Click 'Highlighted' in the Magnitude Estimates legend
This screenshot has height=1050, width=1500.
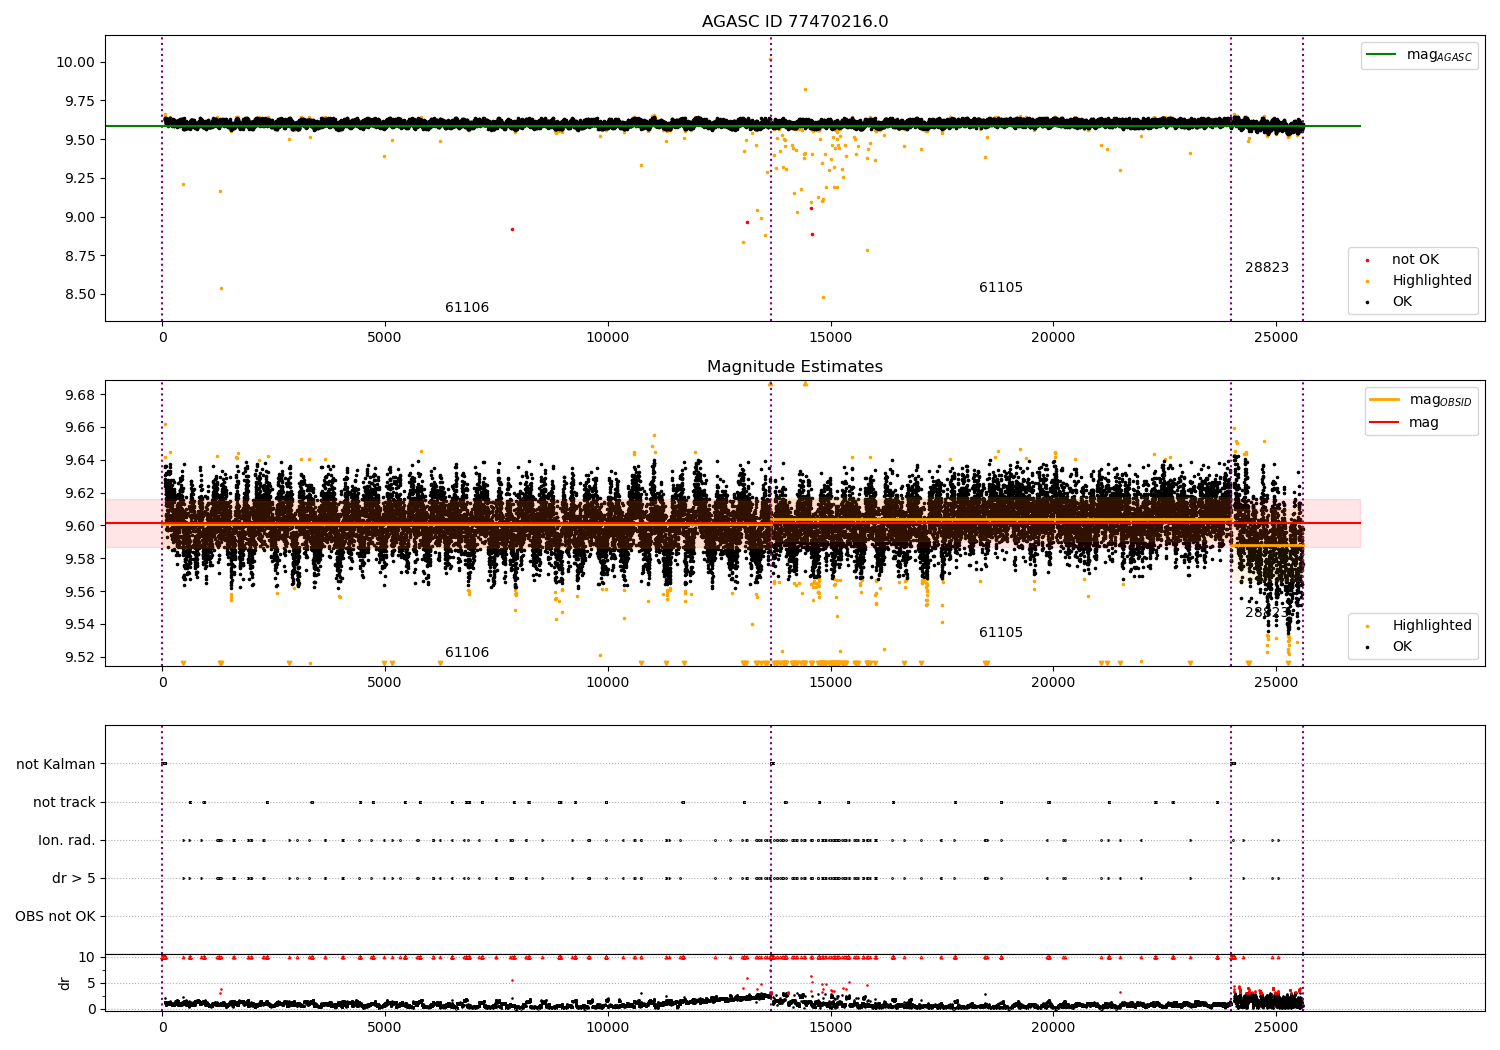coord(1432,626)
